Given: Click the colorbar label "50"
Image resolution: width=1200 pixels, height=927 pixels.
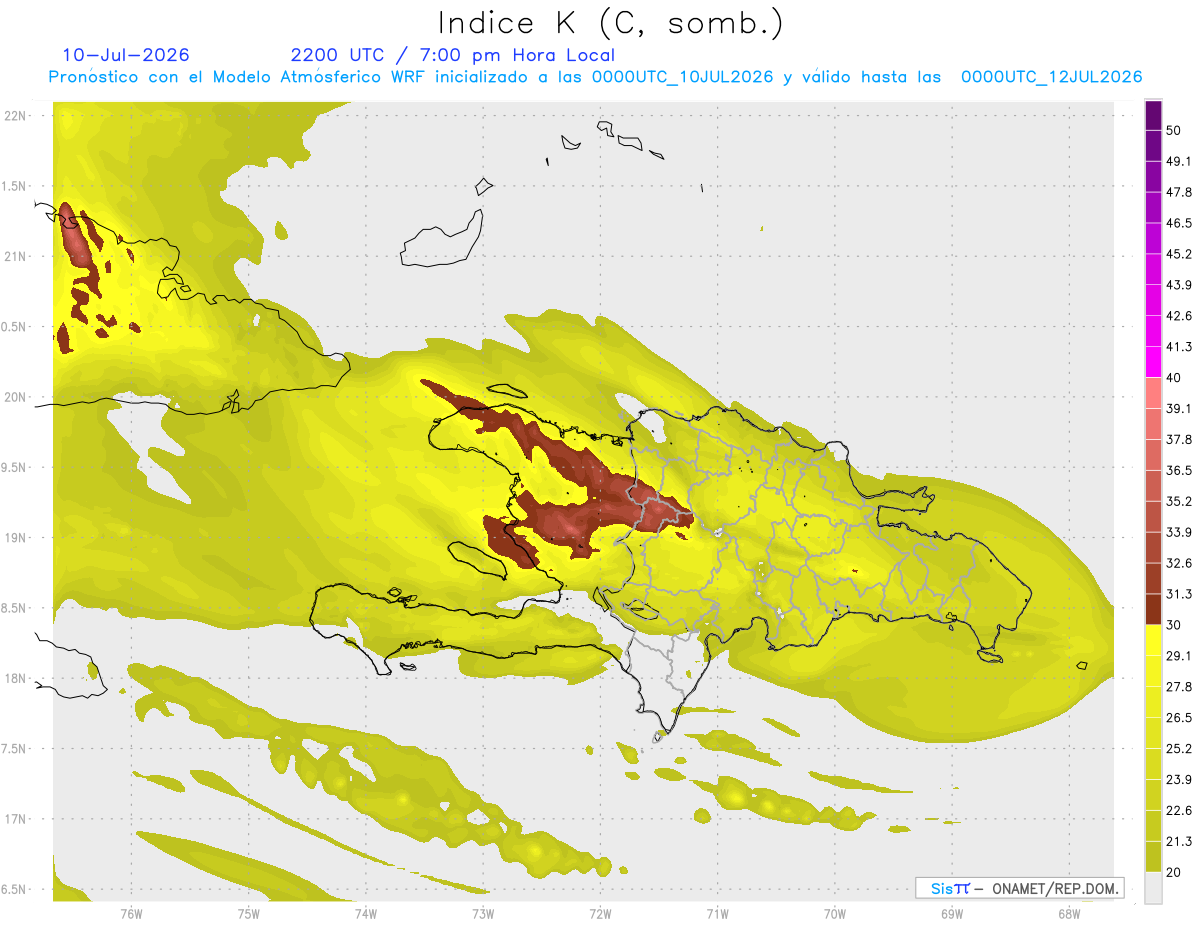Looking at the screenshot, I should 1175,131.
